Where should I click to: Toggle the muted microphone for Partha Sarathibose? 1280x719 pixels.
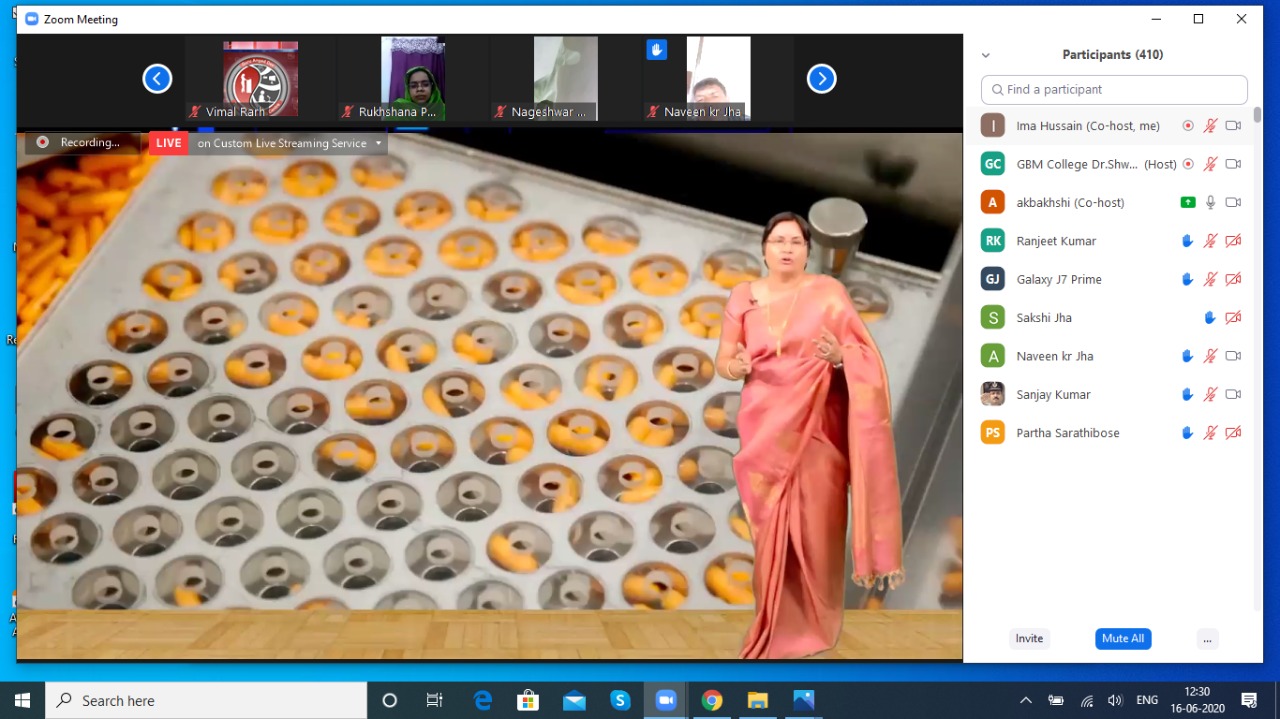1210,433
